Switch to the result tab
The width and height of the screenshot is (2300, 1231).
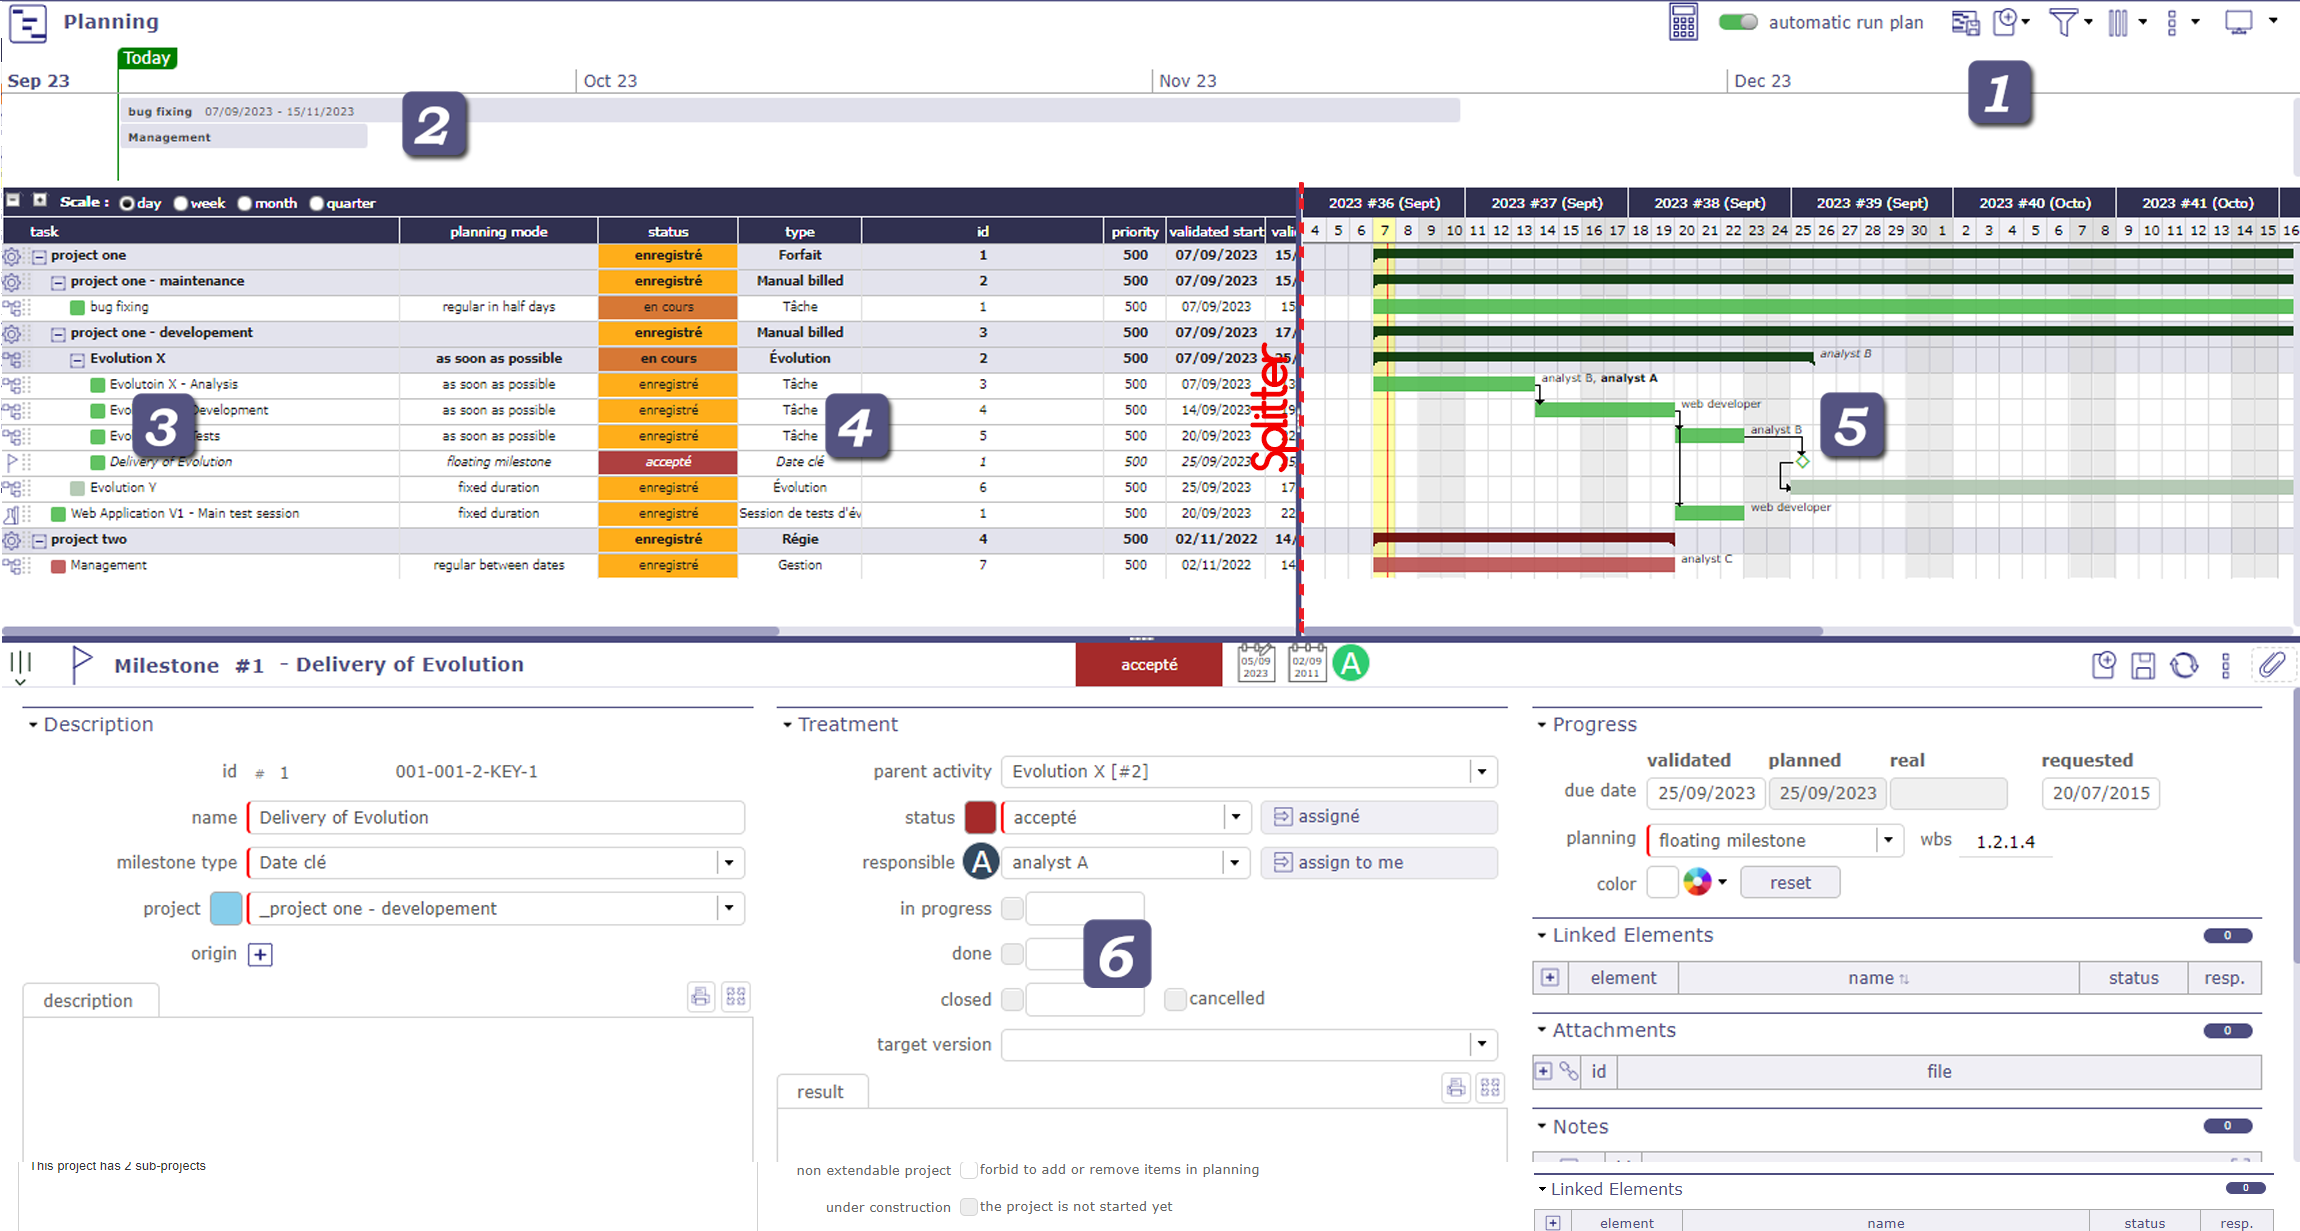[x=820, y=1092]
